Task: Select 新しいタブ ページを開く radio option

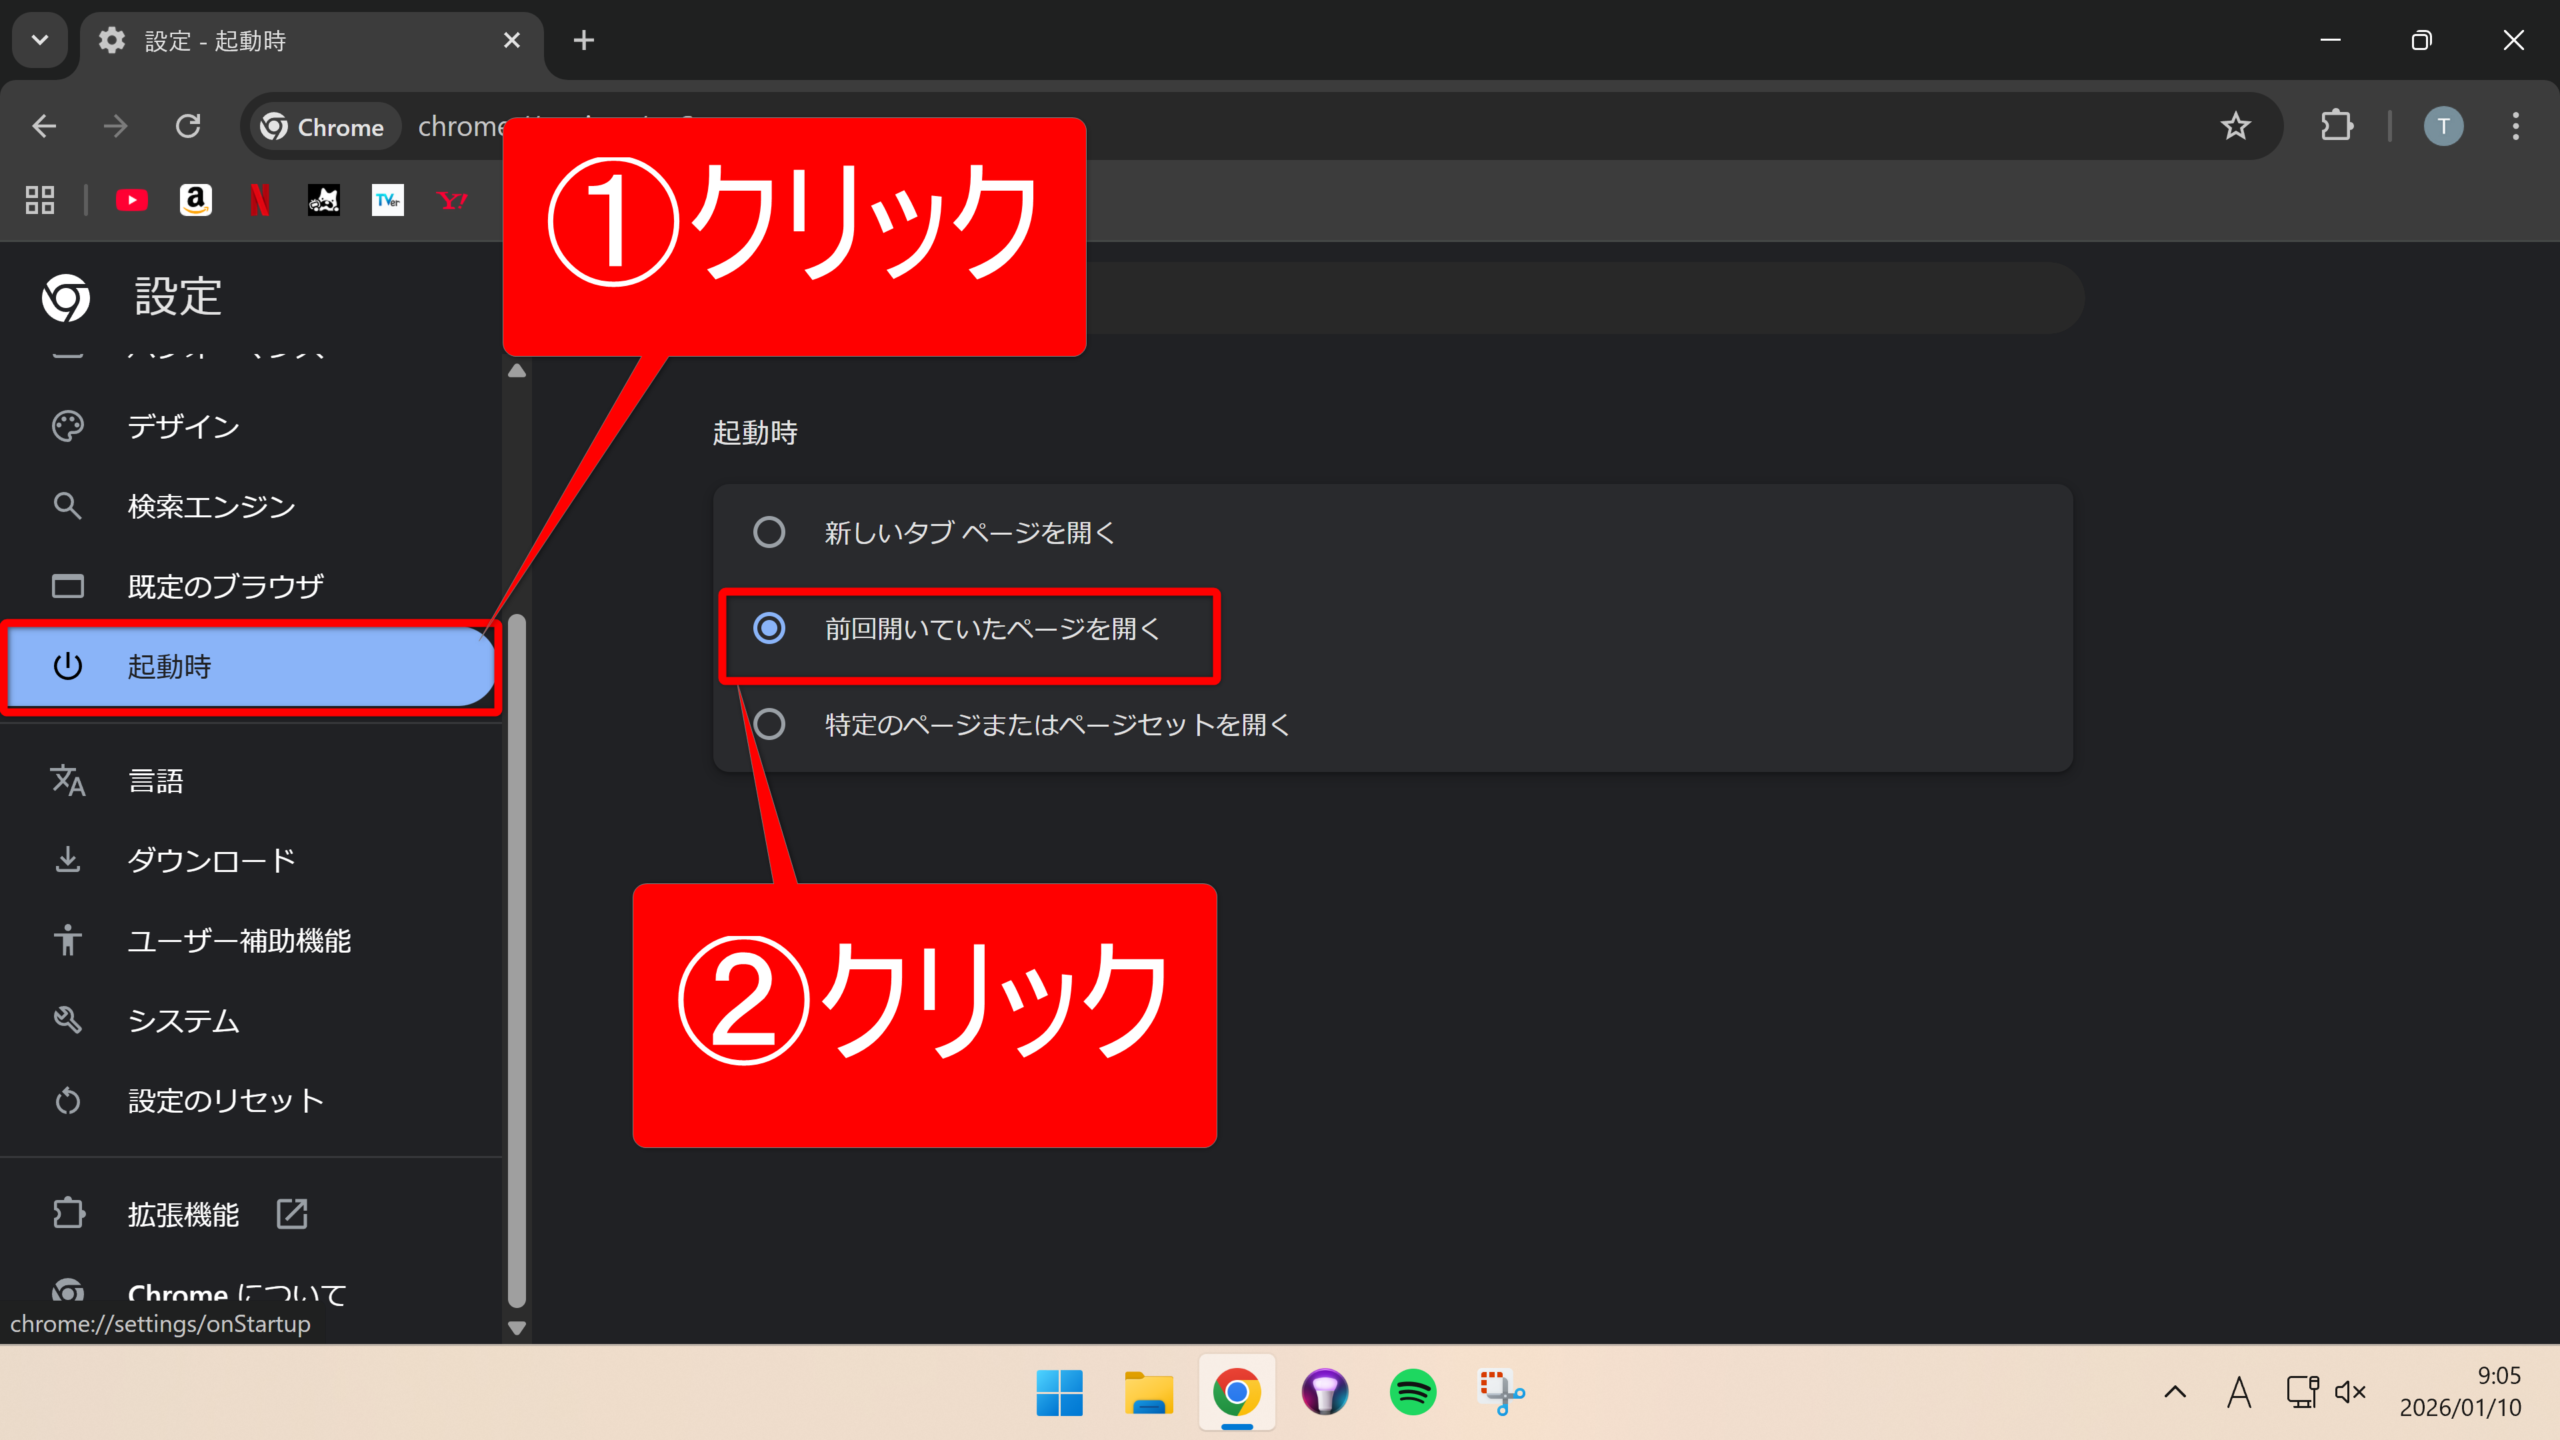Action: pyautogui.click(x=769, y=532)
